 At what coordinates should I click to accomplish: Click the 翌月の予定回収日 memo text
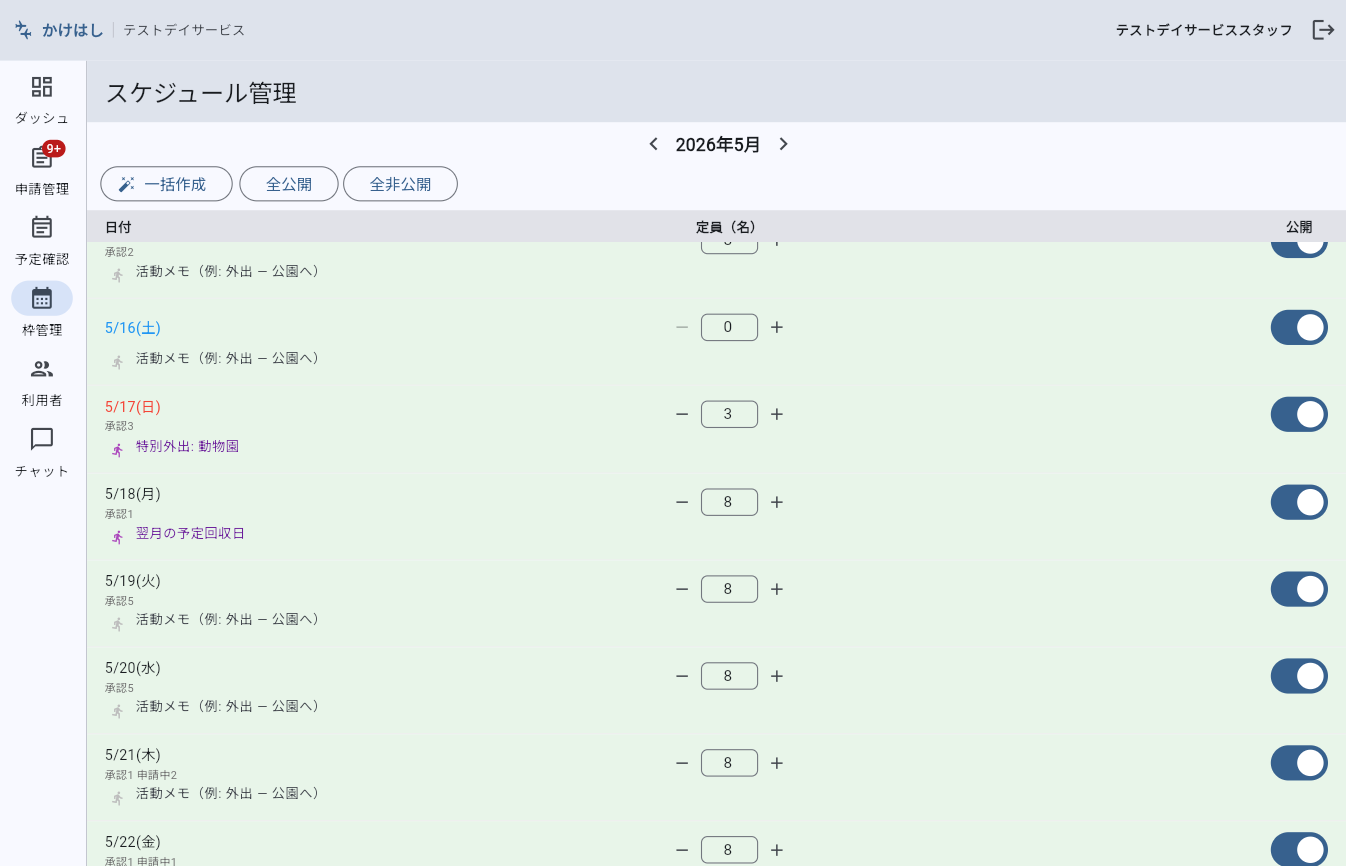click(190, 533)
